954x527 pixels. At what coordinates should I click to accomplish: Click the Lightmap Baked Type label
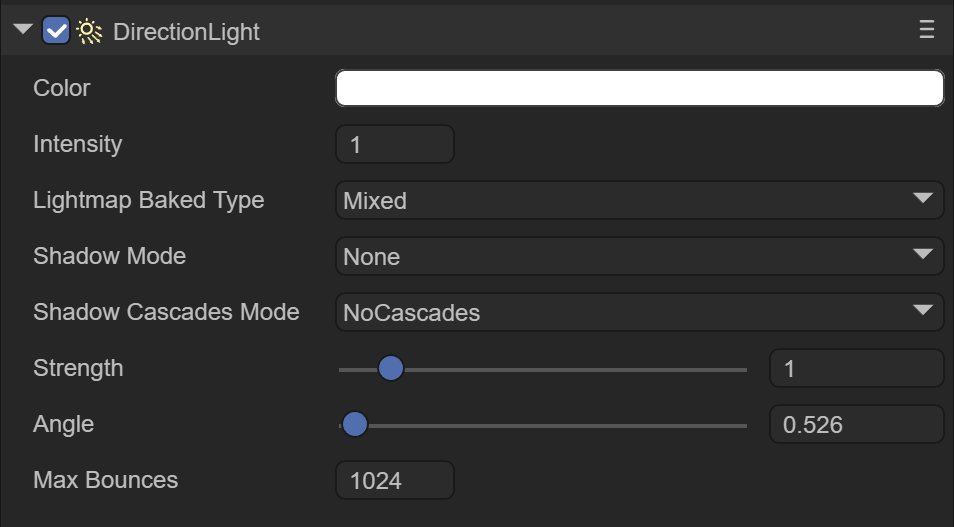[x=149, y=200]
